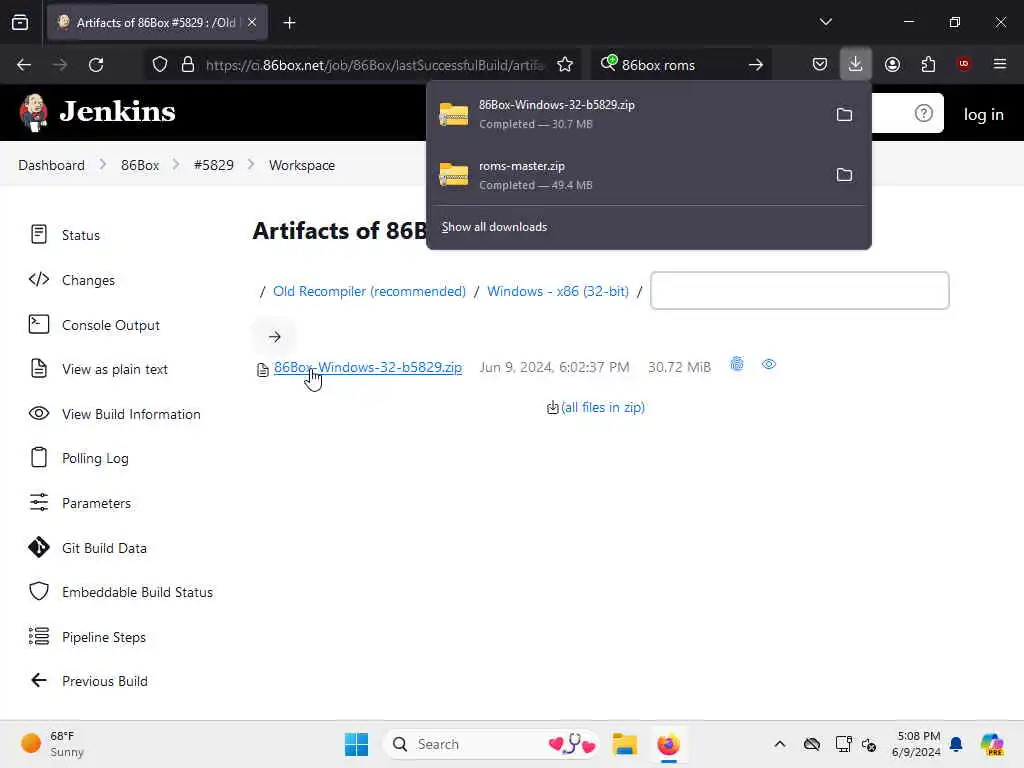Open a new browser tab
This screenshot has height=768, width=1024.
click(289, 23)
